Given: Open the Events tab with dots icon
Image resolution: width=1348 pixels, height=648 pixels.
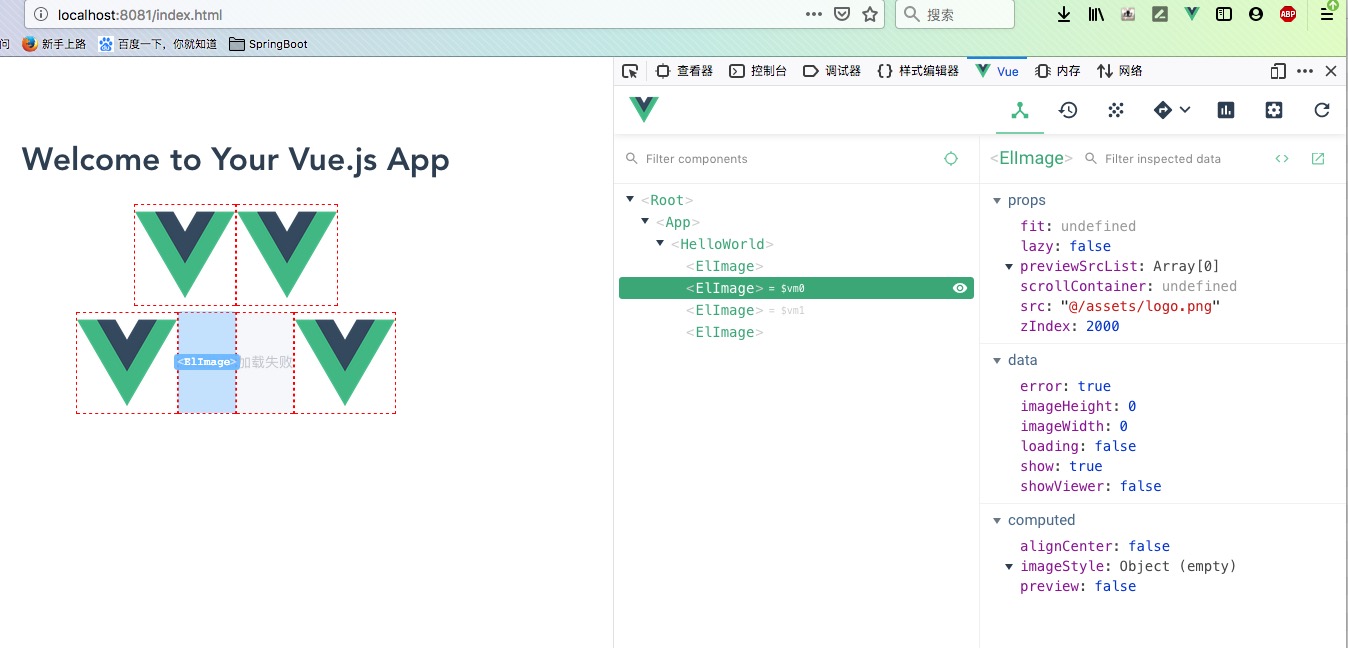Looking at the screenshot, I should pos(1116,110).
